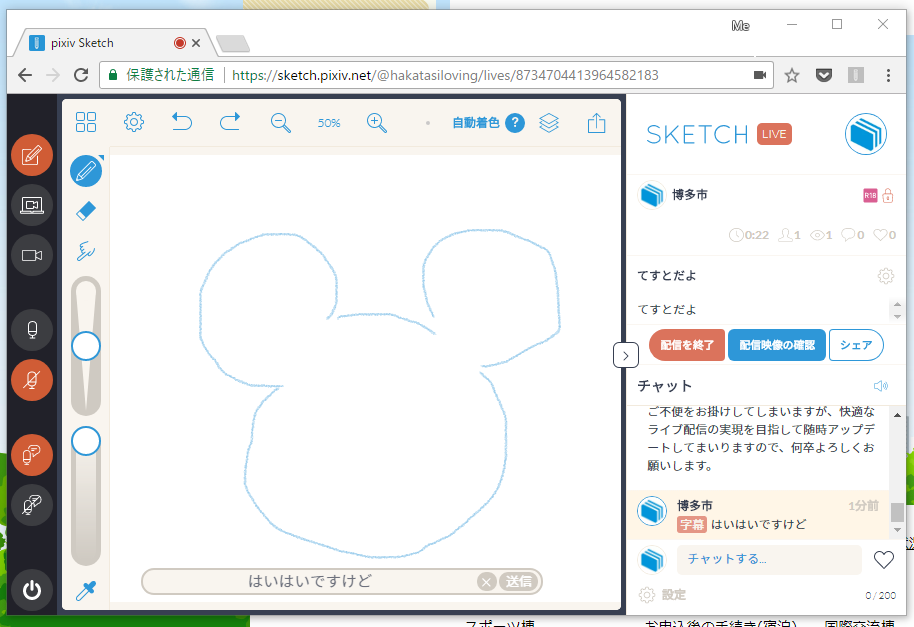Click the 50% zoom level

(x=329, y=123)
